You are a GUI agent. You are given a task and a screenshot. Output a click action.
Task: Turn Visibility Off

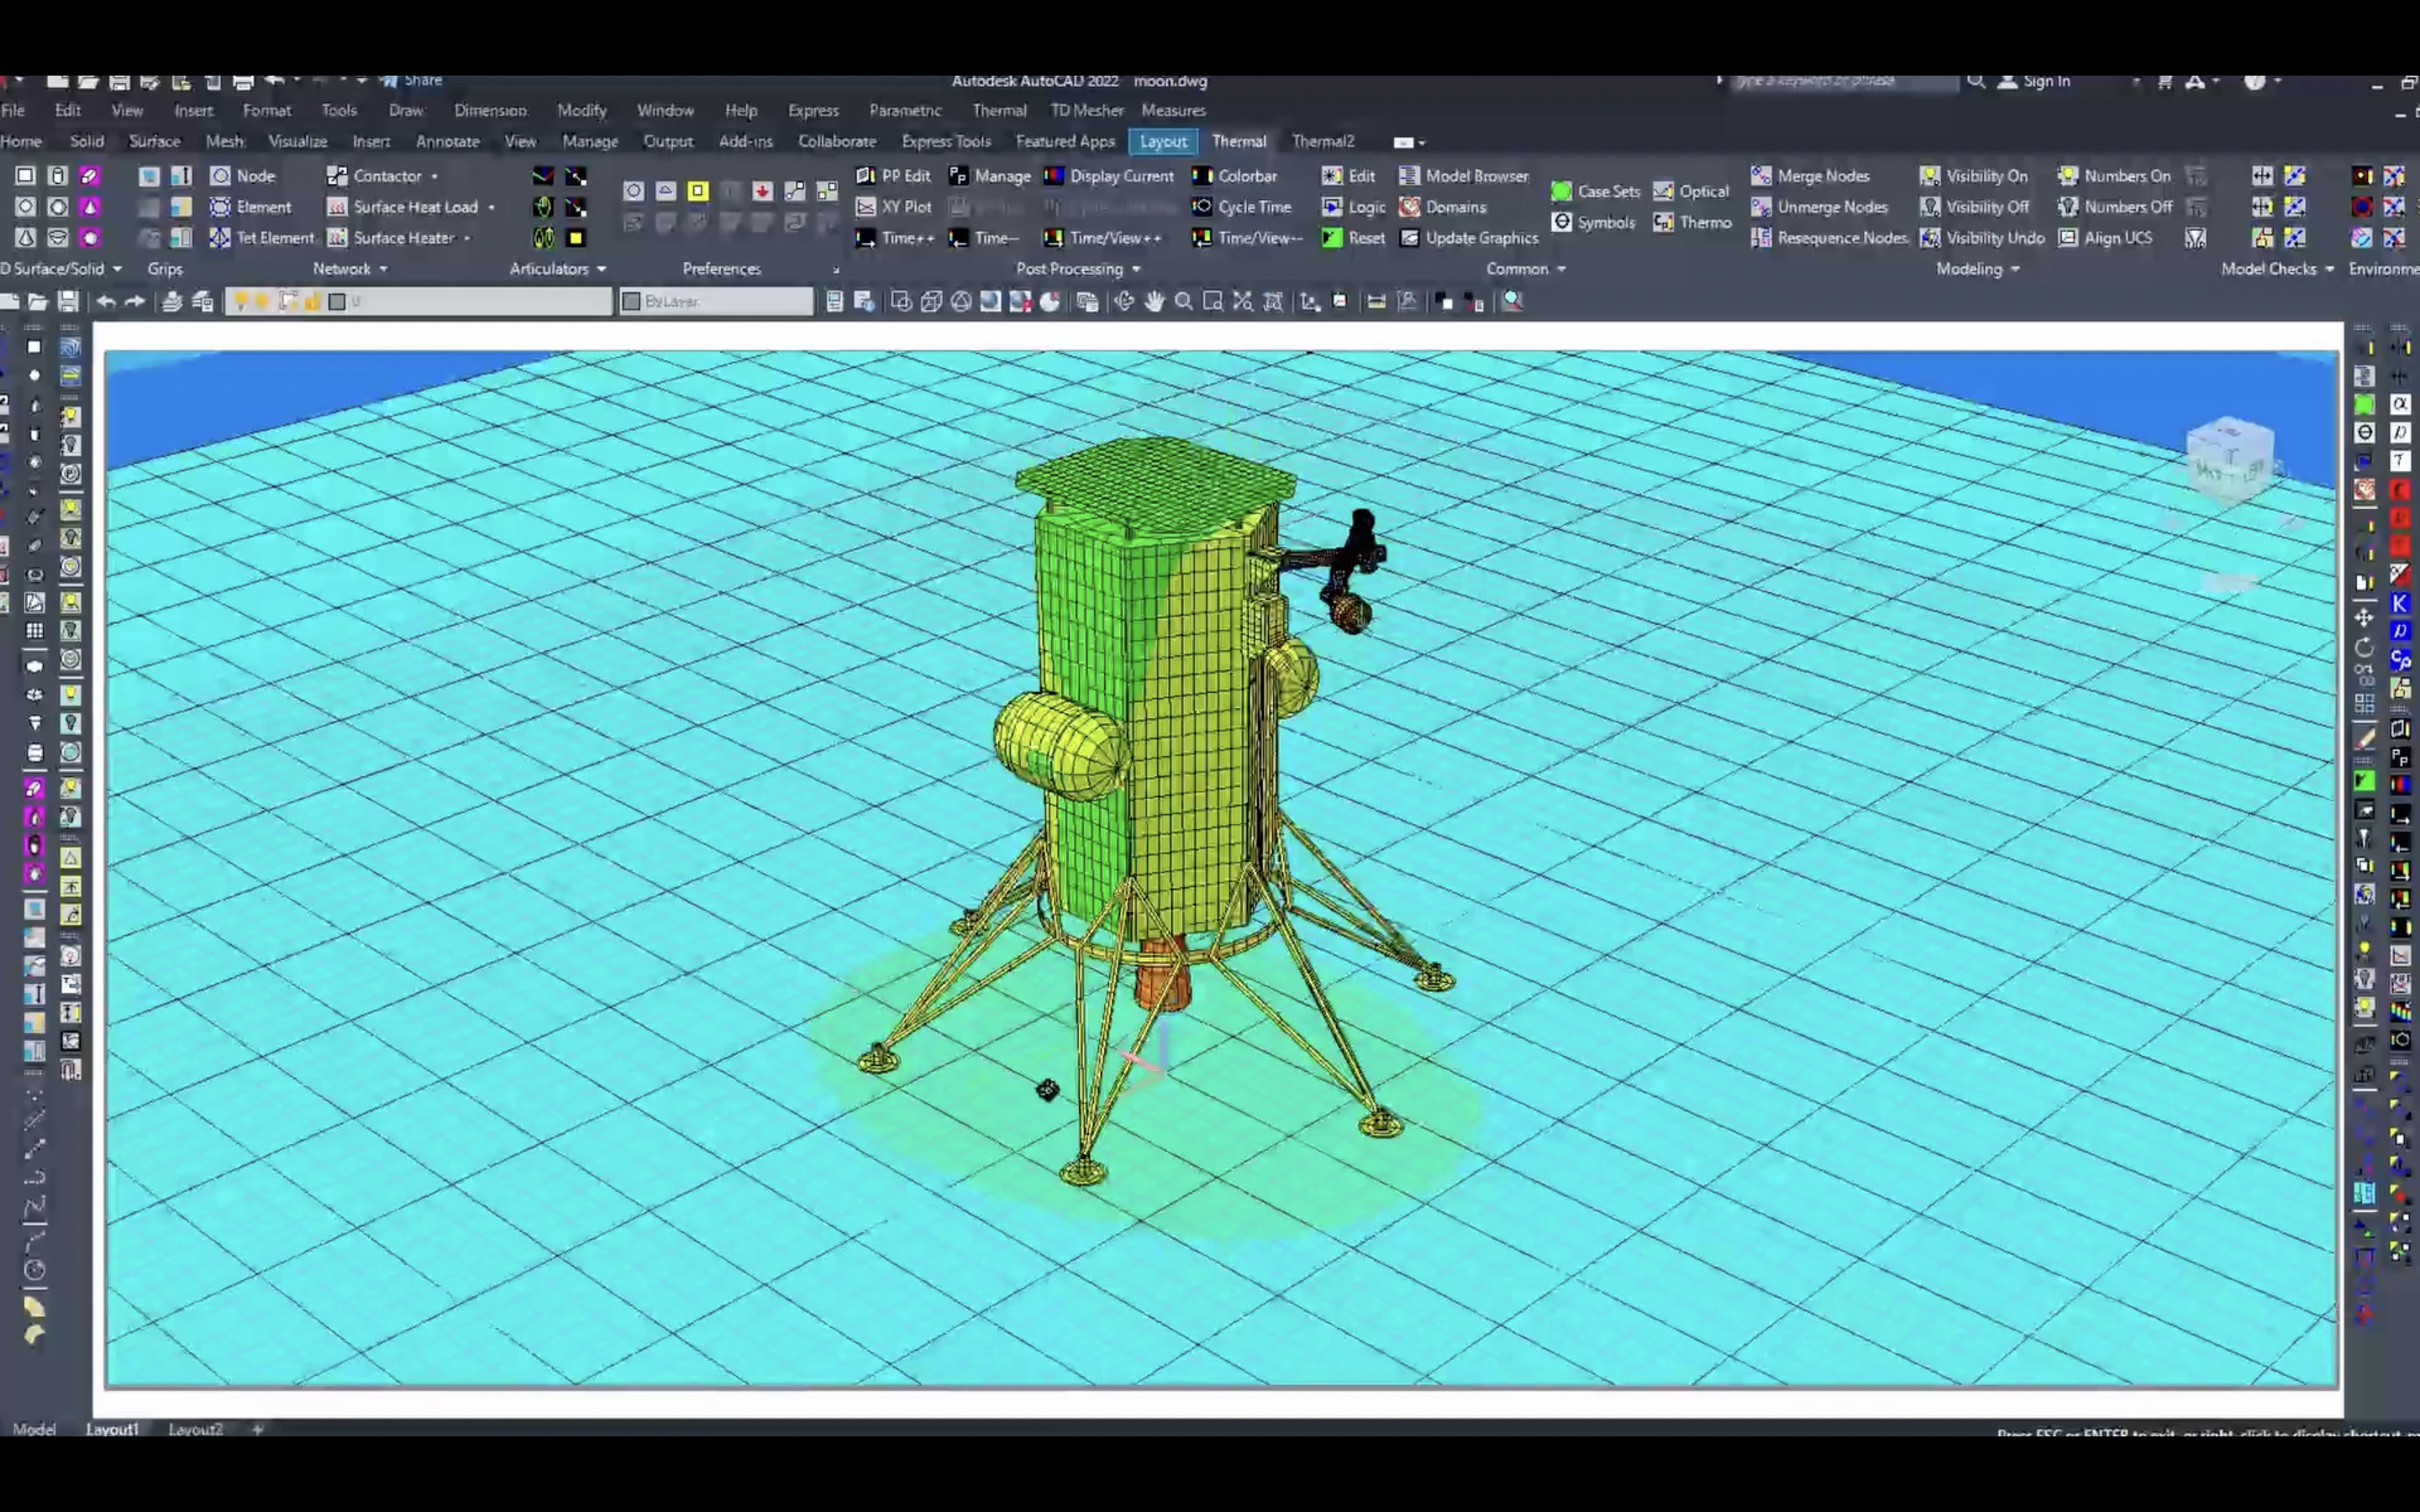1974,207
